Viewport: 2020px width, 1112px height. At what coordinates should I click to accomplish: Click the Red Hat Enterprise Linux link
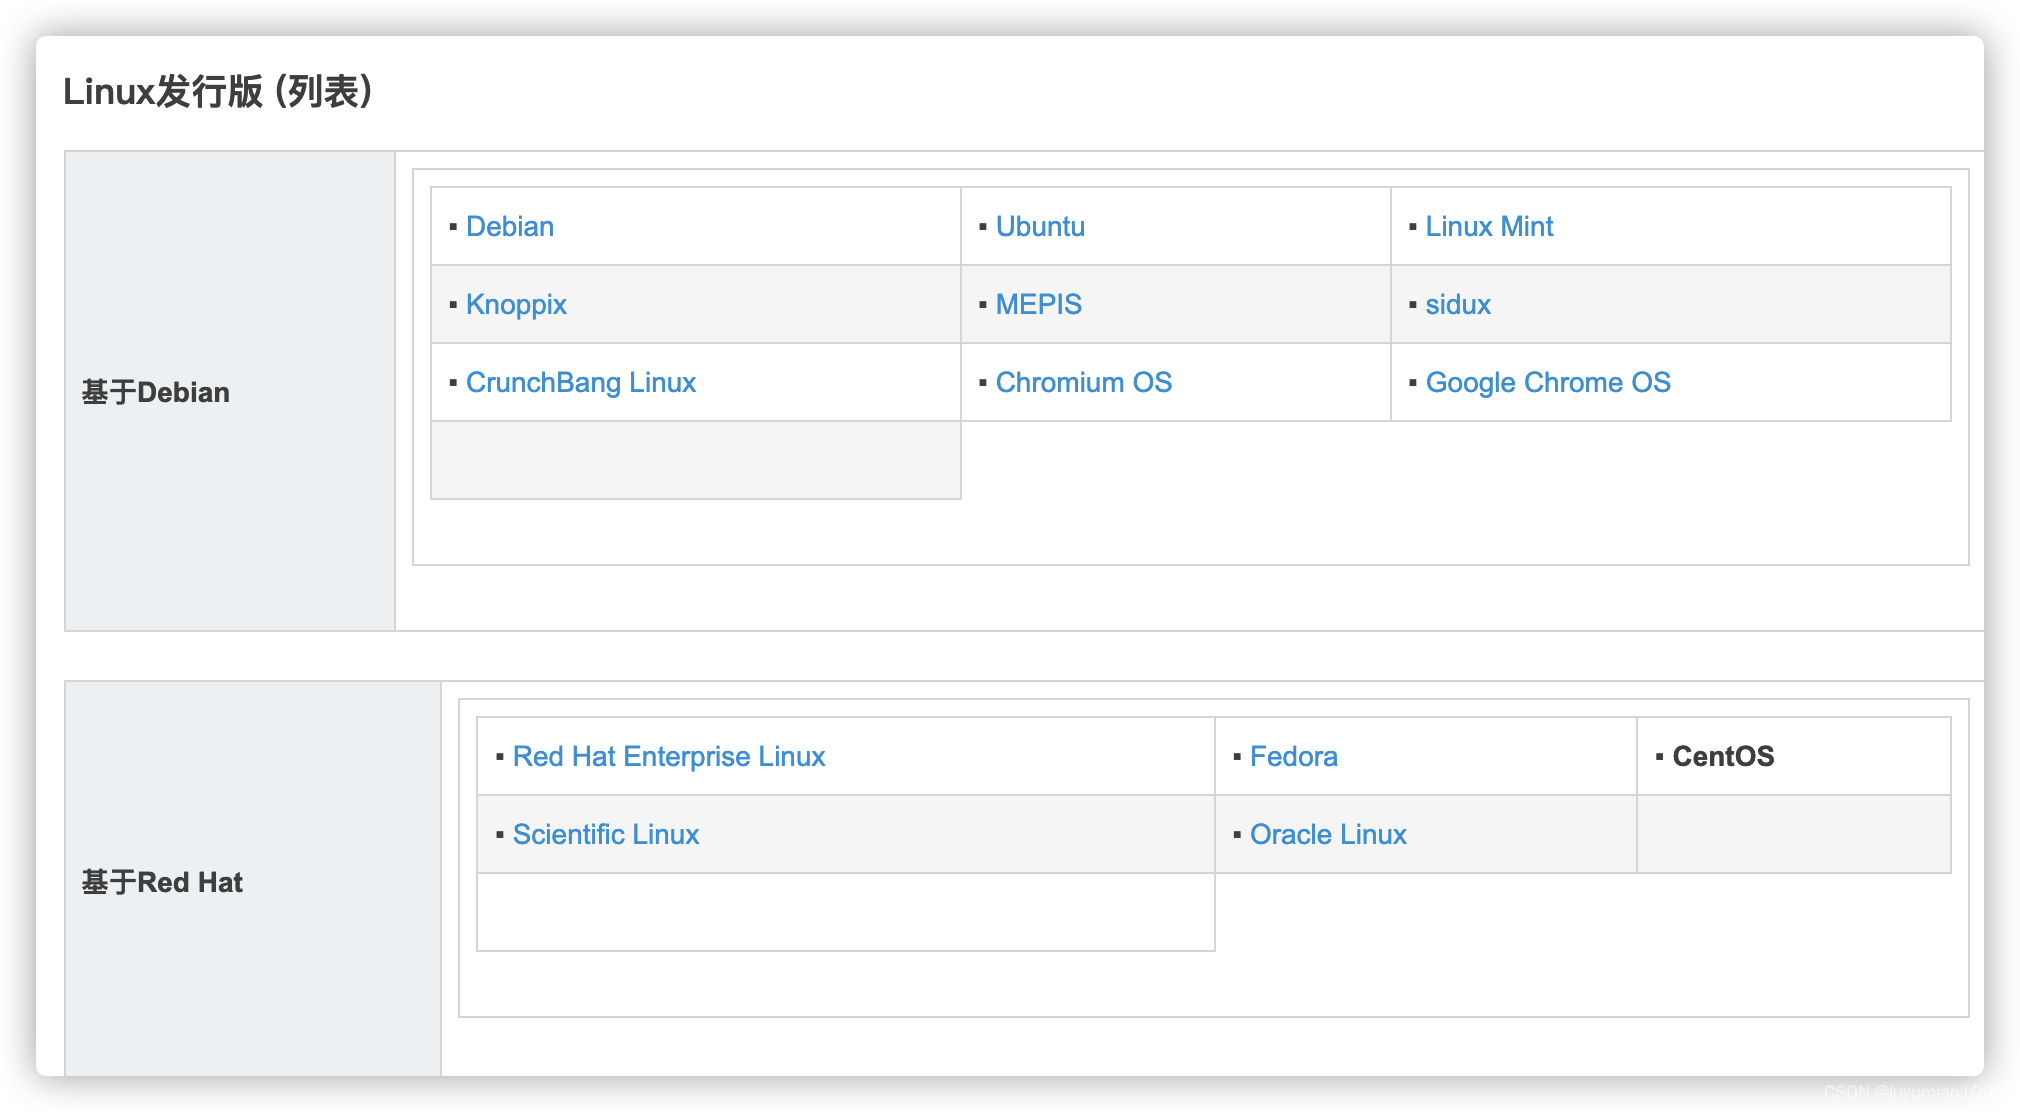(668, 757)
